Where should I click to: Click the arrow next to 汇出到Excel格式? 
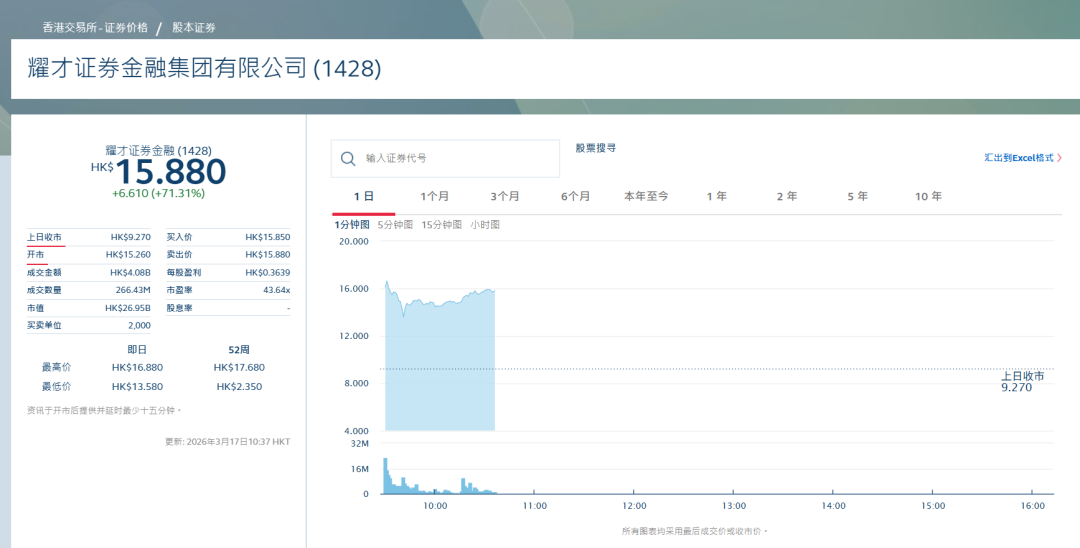[x=1059, y=158]
